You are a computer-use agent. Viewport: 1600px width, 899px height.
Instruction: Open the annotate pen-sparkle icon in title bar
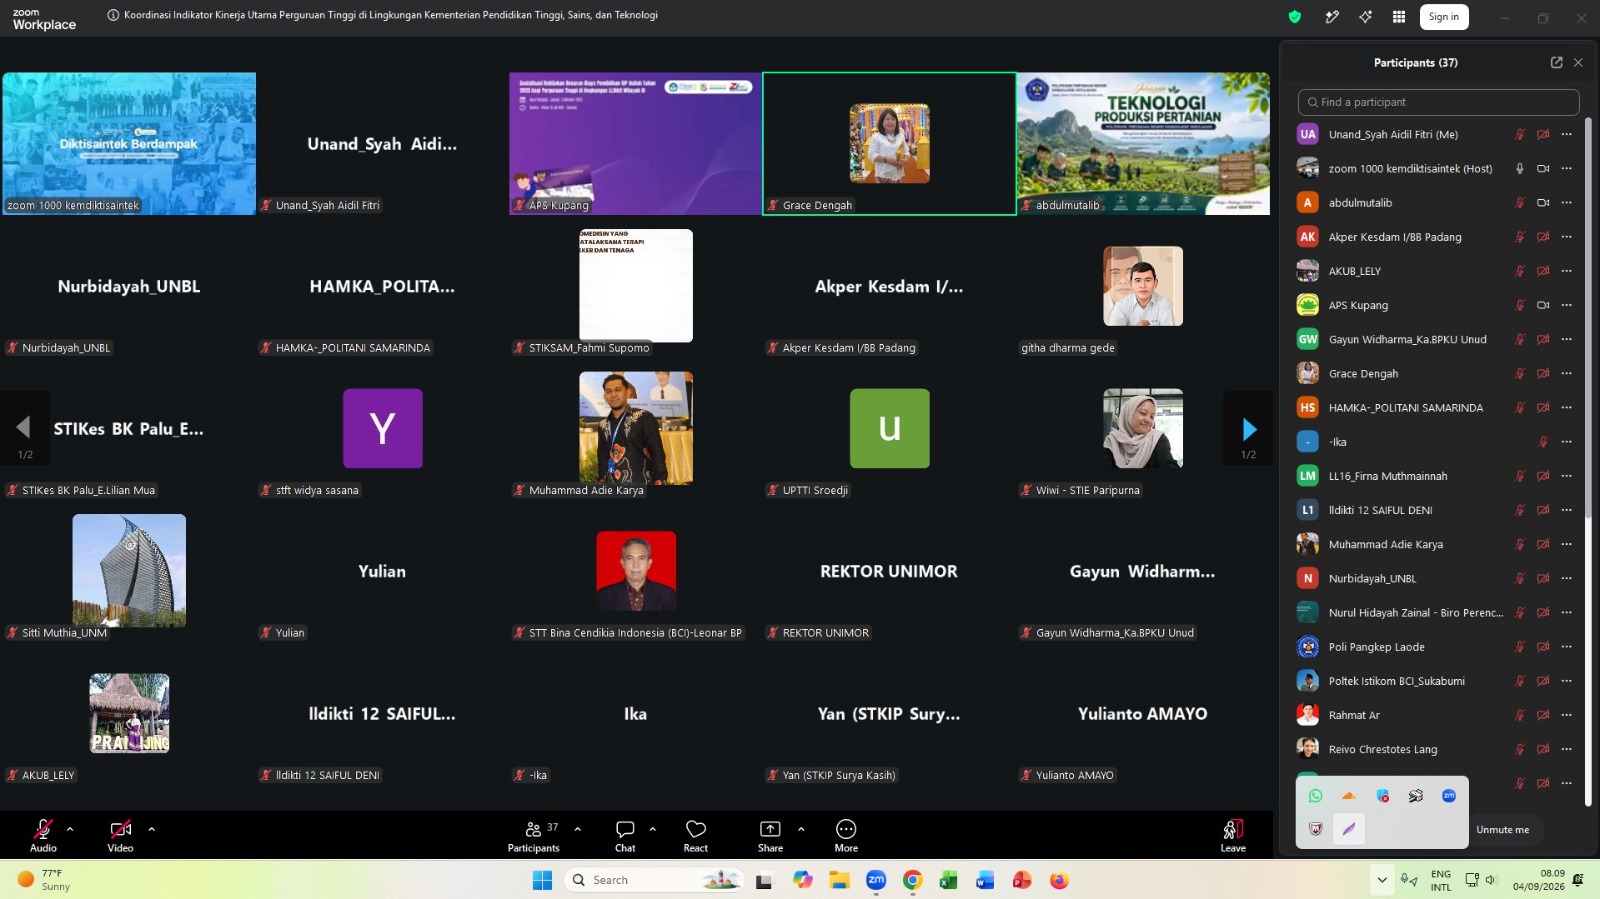pyautogui.click(x=1332, y=16)
